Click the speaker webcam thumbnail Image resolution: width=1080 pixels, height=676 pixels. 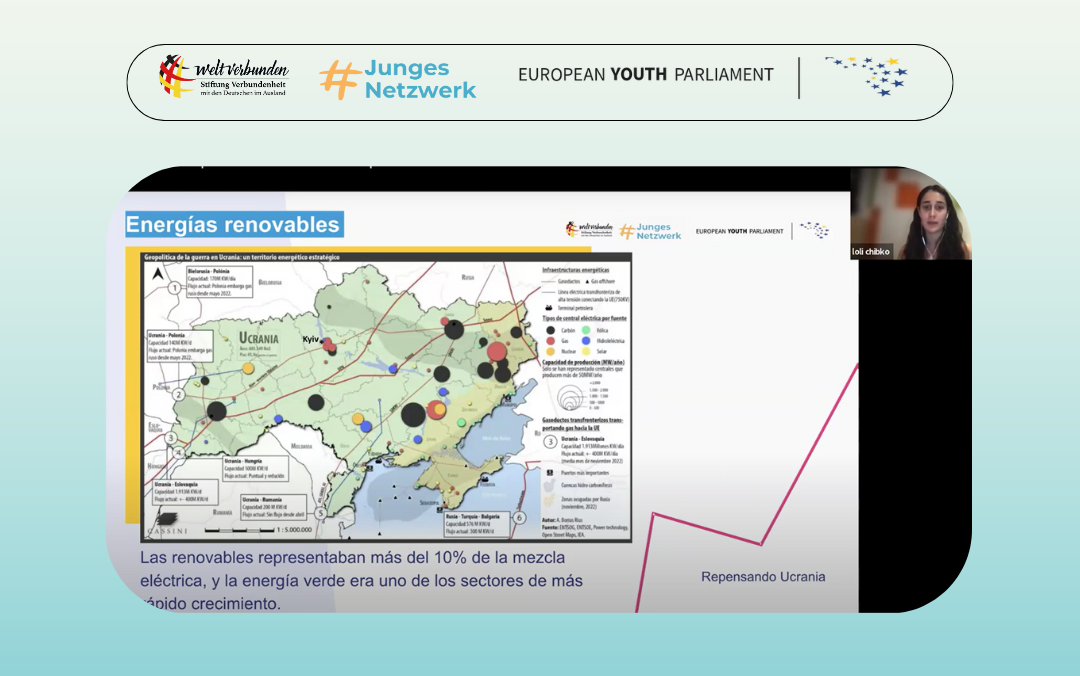click(x=911, y=214)
